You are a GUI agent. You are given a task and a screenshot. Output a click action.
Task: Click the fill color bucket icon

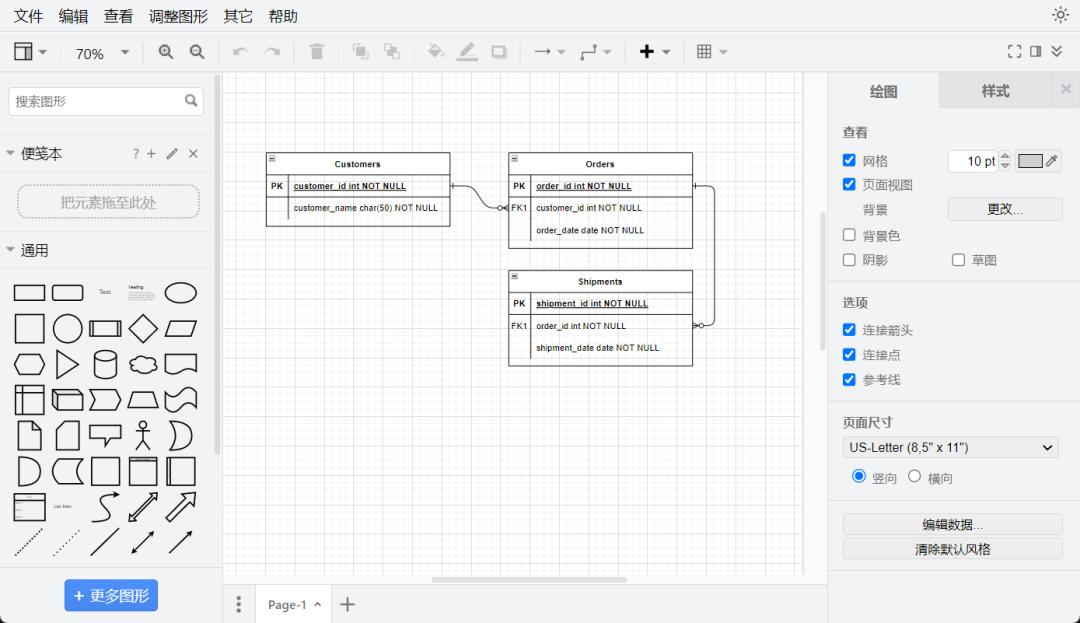pos(435,52)
